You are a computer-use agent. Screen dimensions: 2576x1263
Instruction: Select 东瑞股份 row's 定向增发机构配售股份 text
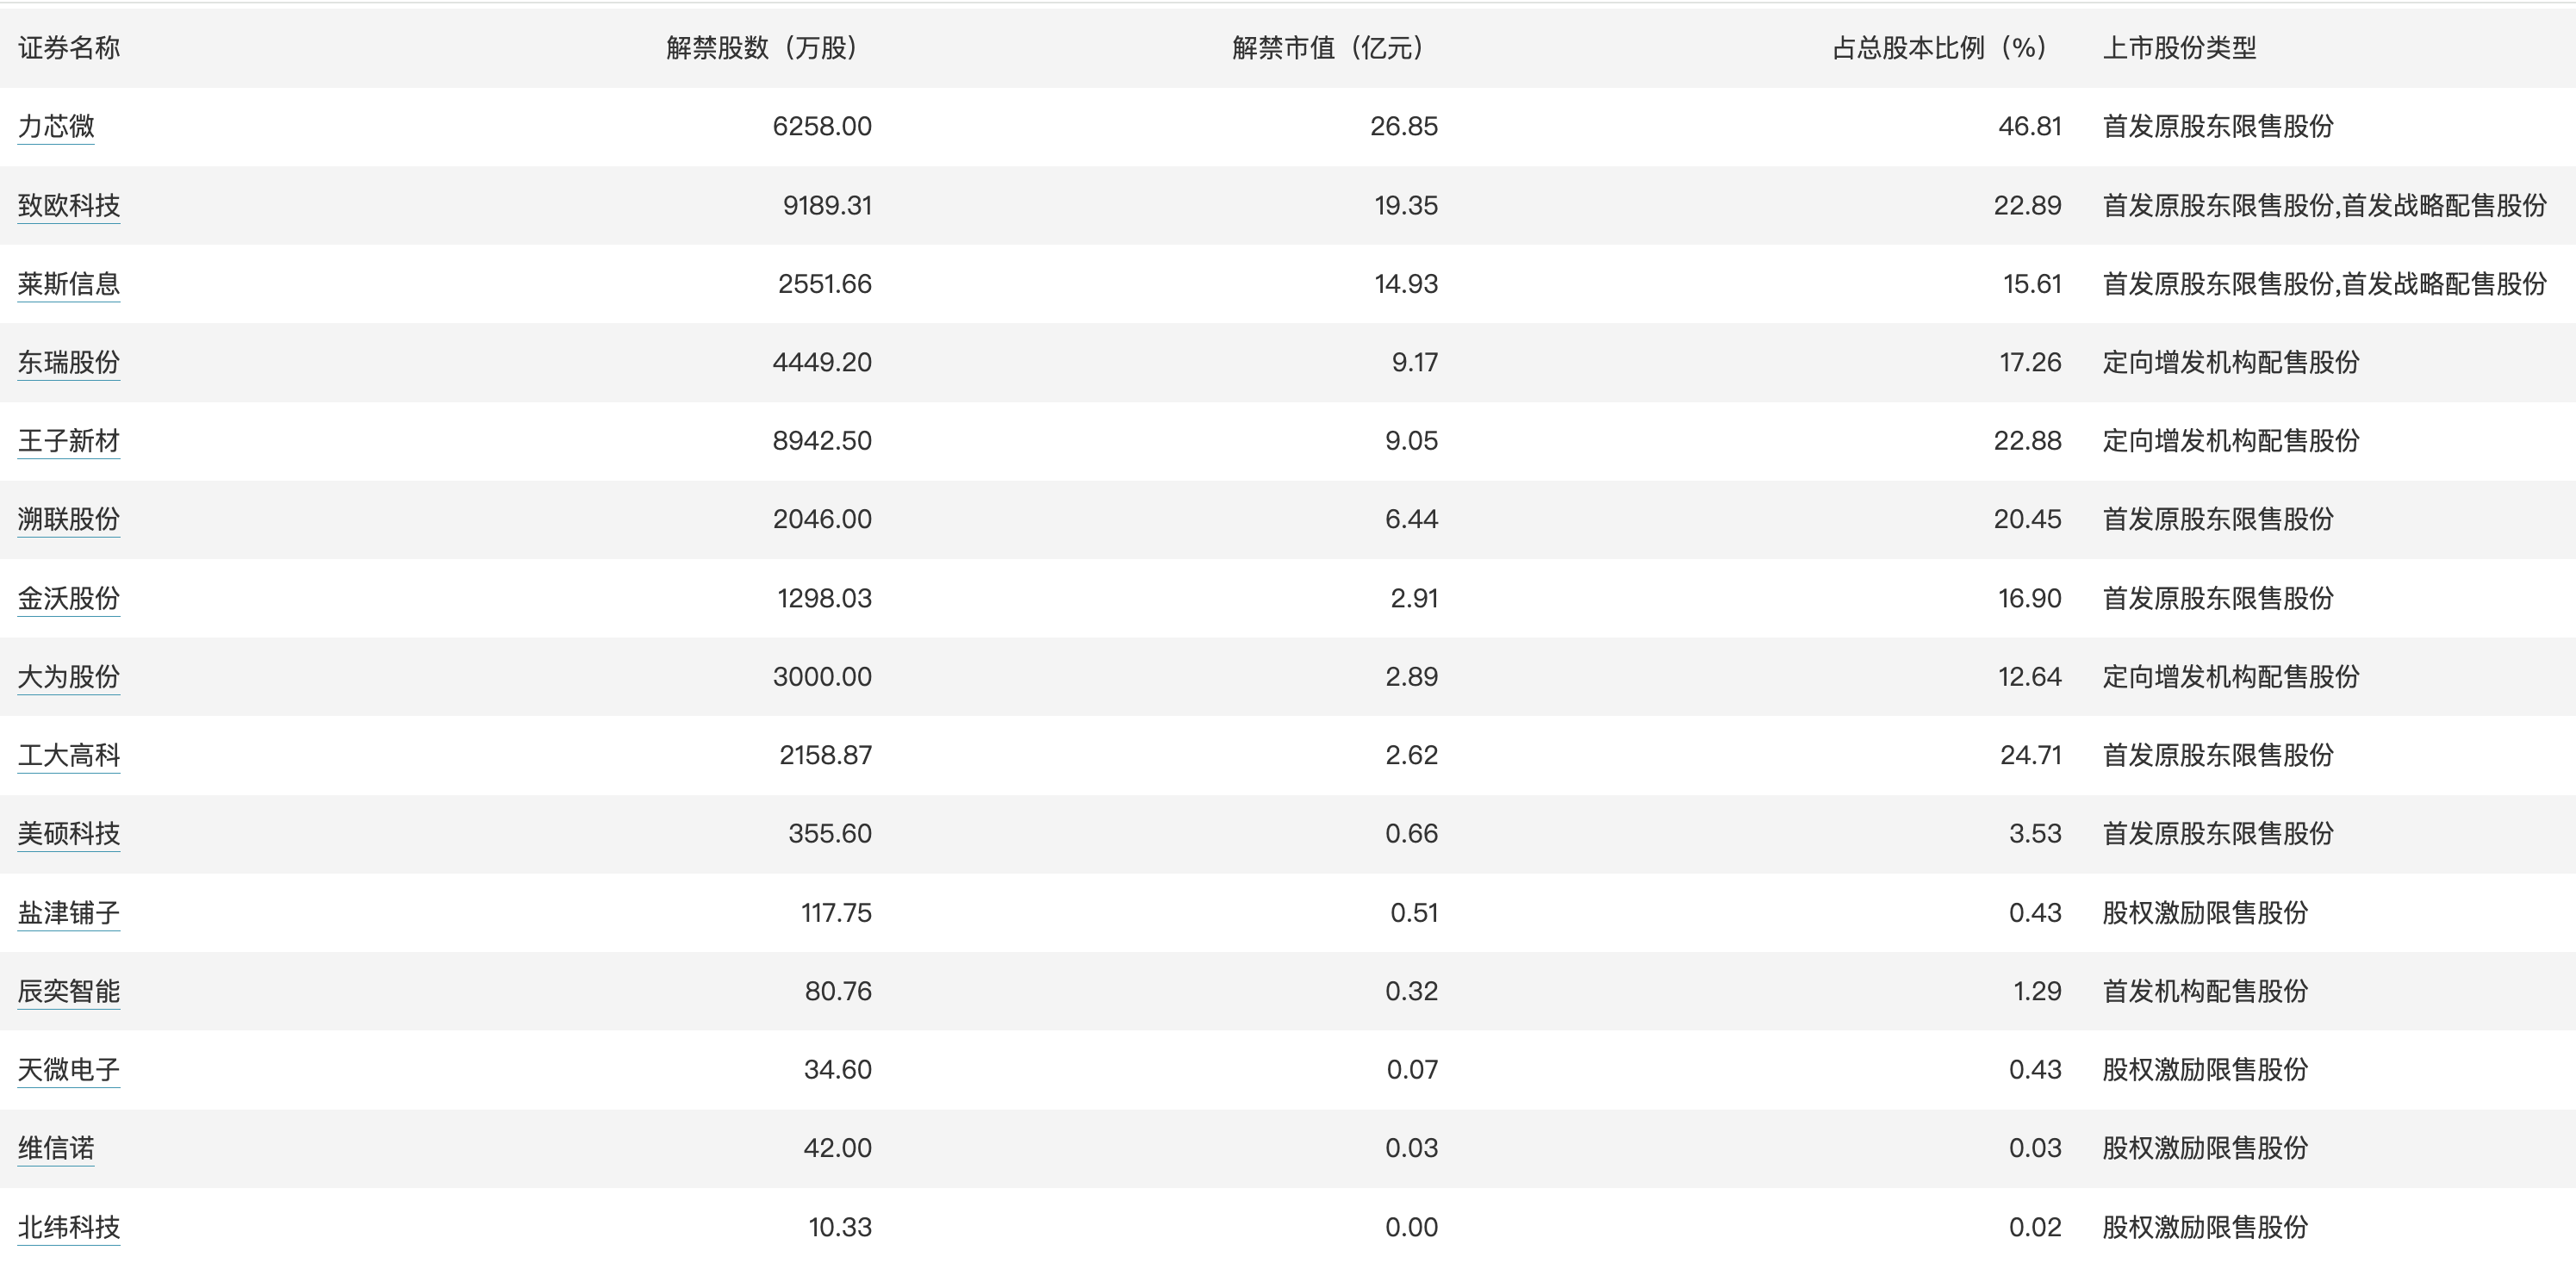(x=2231, y=362)
